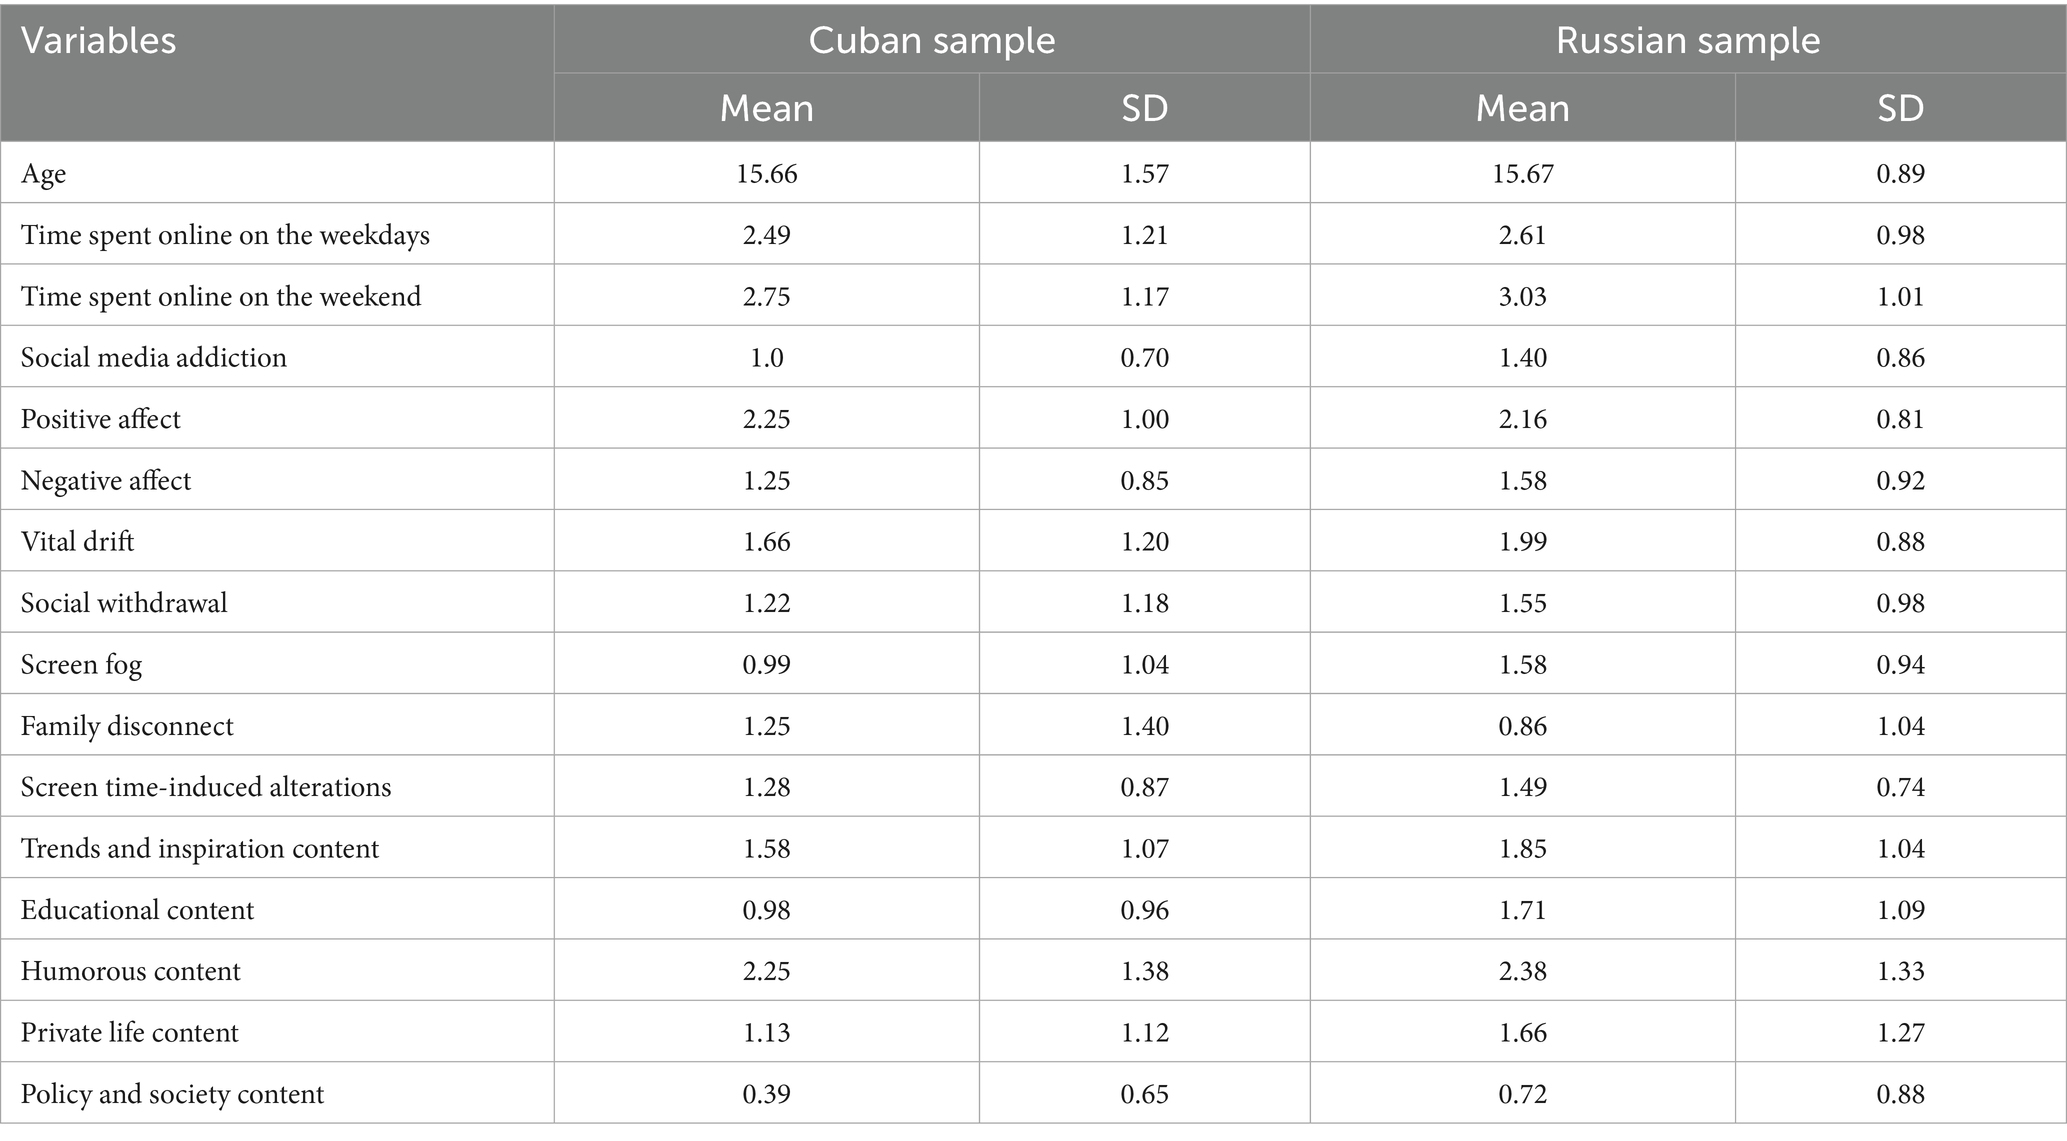Select Educational content Russian mean 1.71
Screen dimensions: 2067x1141
click(1522, 909)
